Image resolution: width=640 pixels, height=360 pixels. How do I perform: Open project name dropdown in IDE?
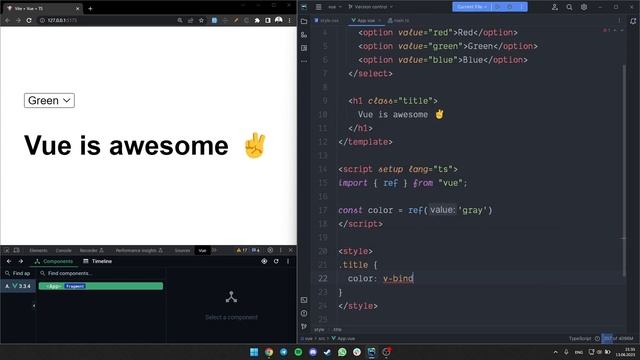pyautogui.click(x=335, y=7)
